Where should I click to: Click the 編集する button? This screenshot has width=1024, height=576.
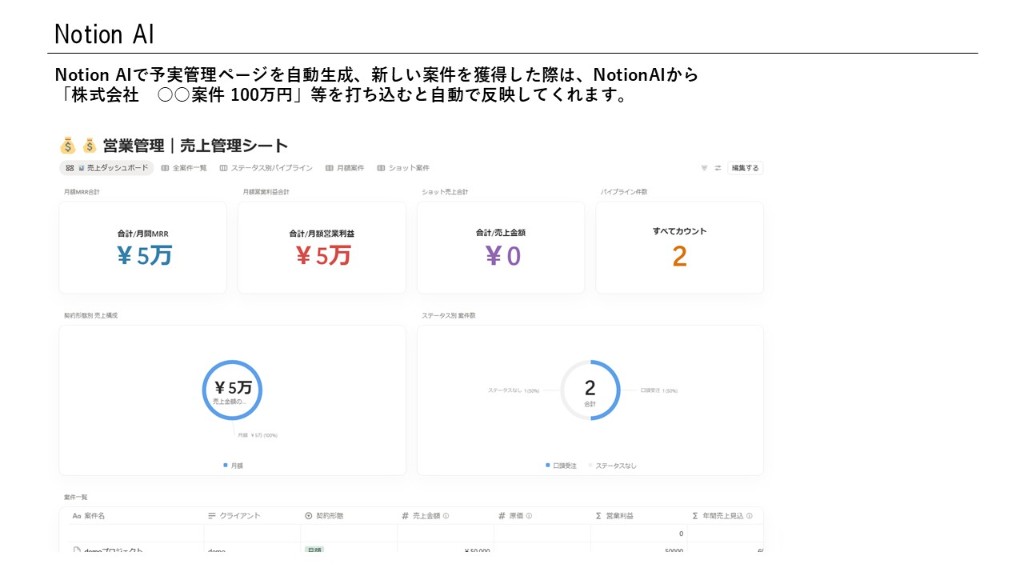pyautogui.click(x=745, y=169)
